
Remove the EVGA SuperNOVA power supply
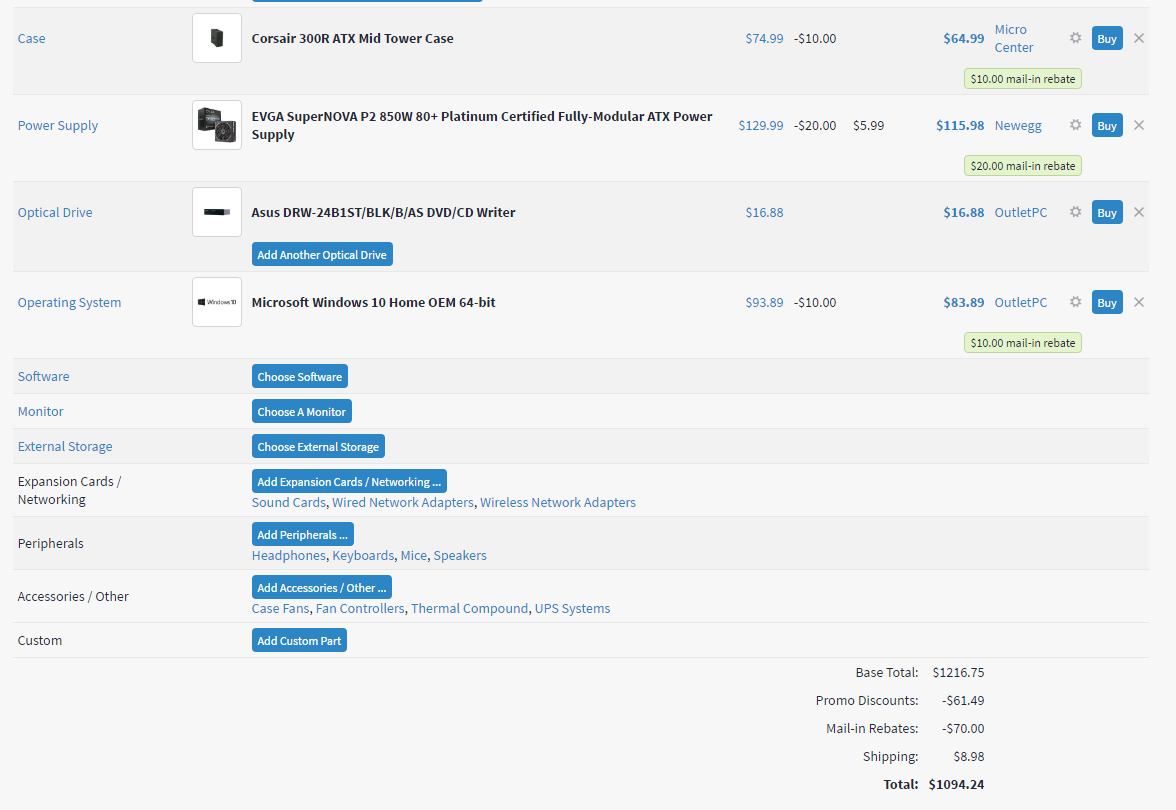coord(1138,124)
